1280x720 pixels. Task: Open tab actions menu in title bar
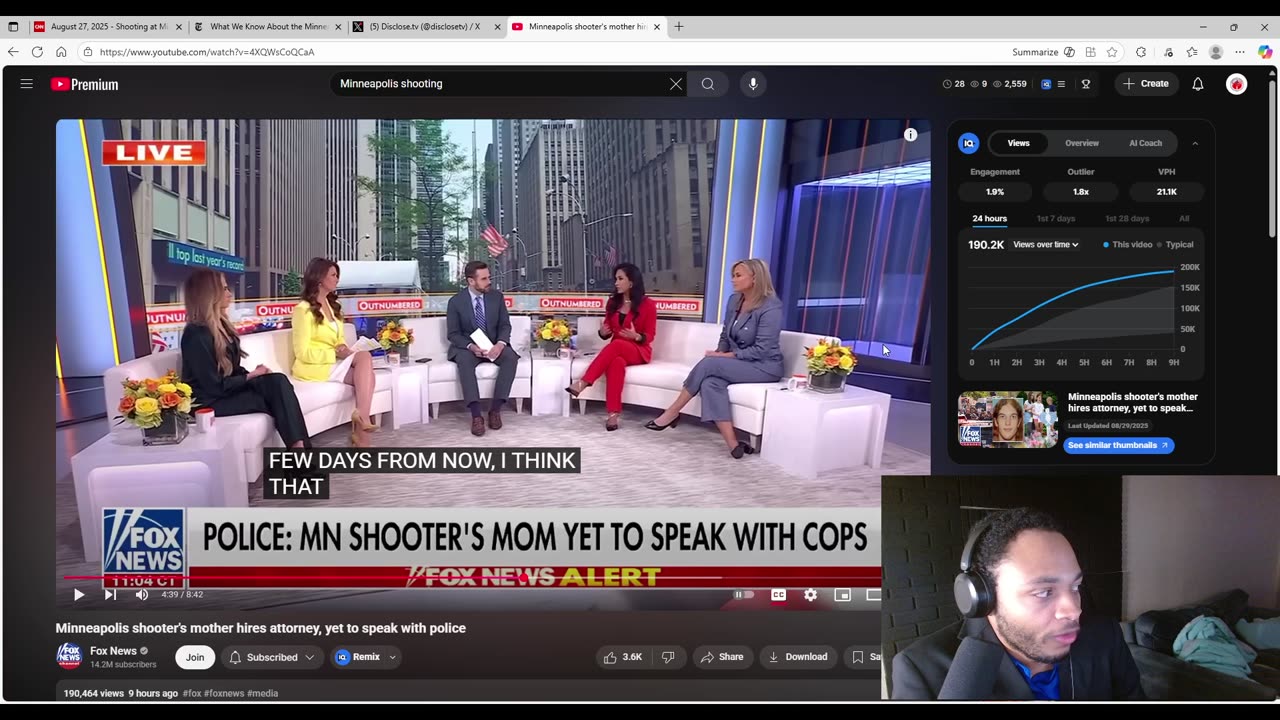tap(13, 27)
